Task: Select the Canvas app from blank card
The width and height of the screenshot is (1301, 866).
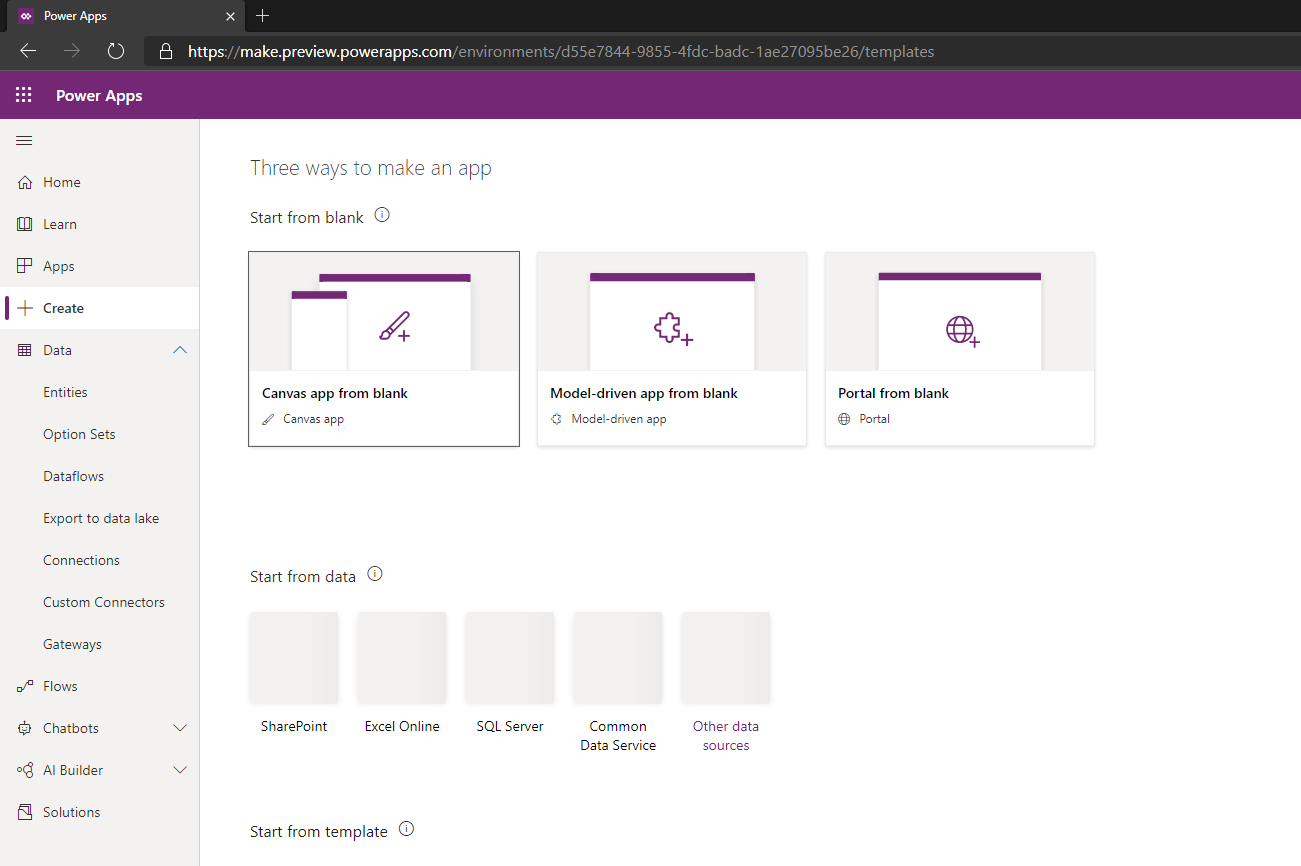Action: point(384,349)
